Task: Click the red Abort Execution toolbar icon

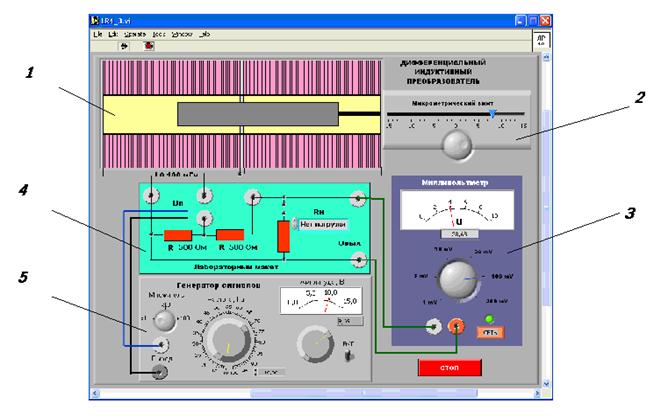Action: pyautogui.click(x=149, y=46)
